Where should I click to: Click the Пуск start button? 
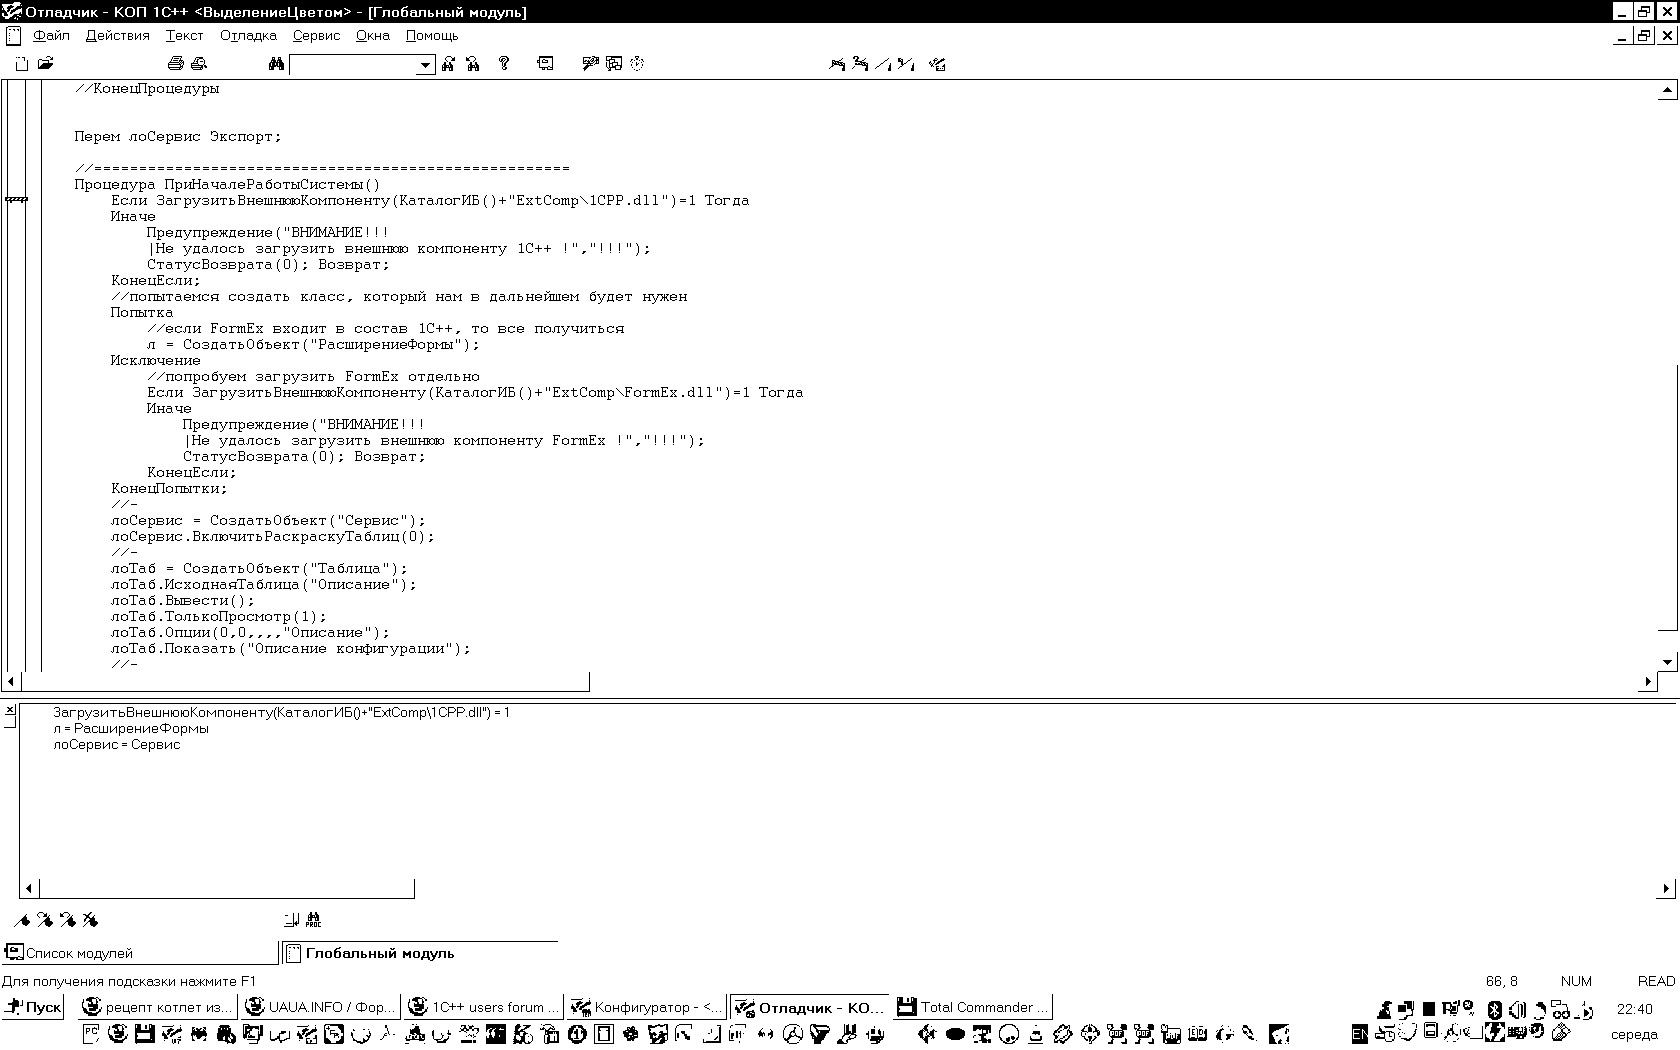(33, 1007)
